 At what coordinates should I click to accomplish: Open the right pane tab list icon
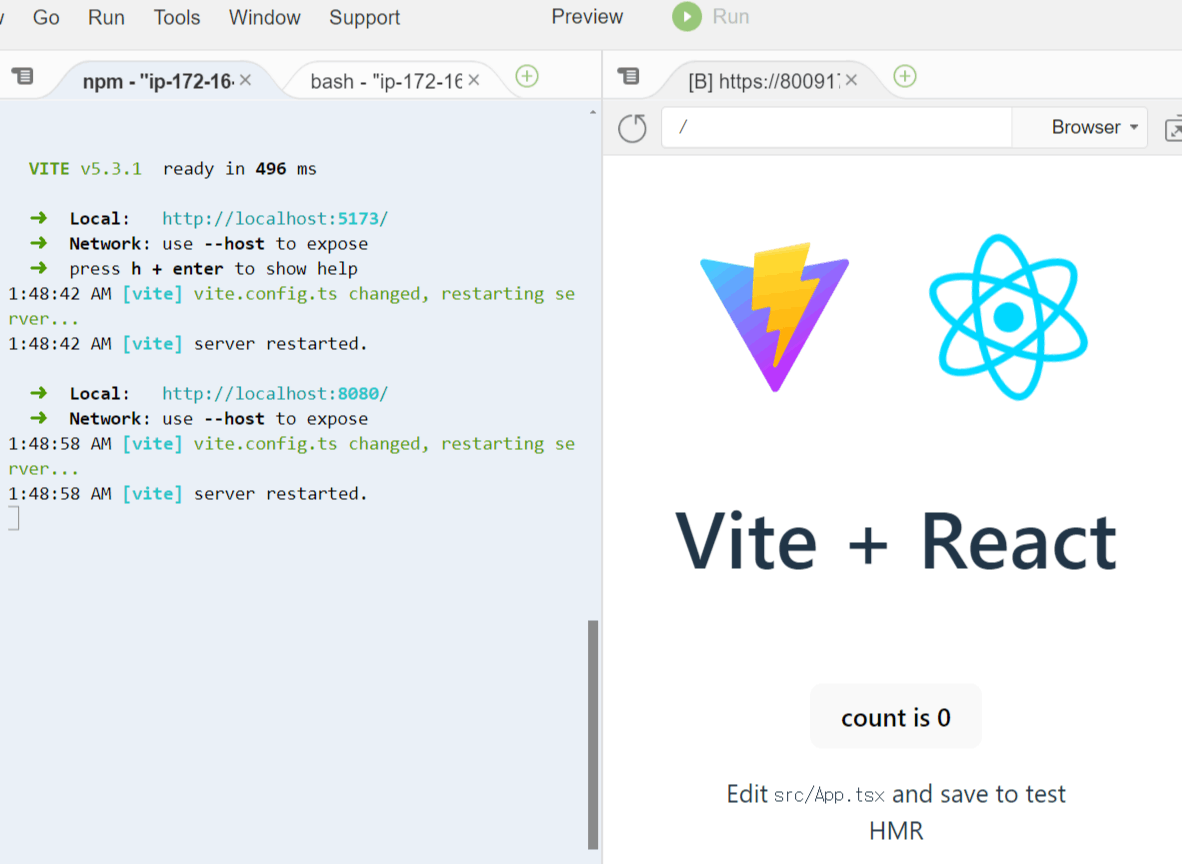pyautogui.click(x=628, y=75)
